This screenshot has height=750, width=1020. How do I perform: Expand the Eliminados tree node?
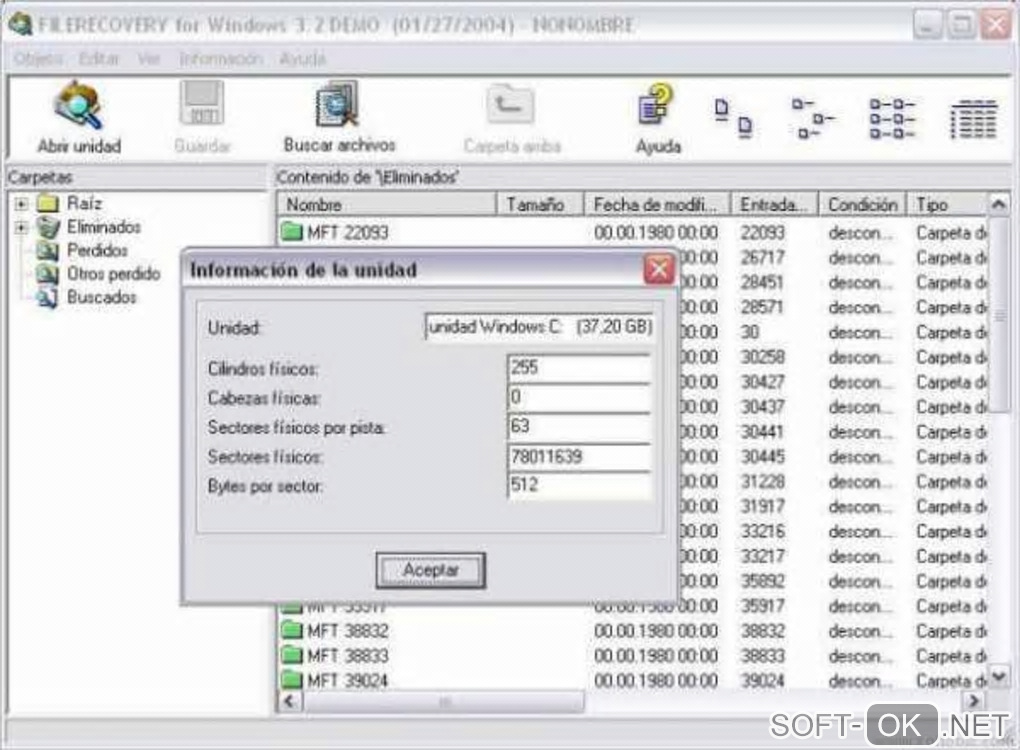(x=21, y=228)
